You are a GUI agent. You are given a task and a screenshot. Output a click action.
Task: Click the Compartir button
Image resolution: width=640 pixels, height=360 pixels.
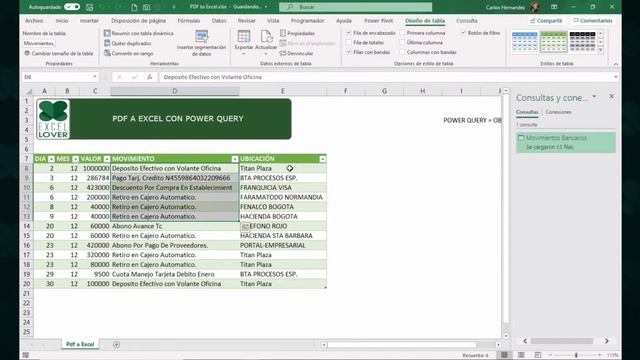(x=546, y=20)
